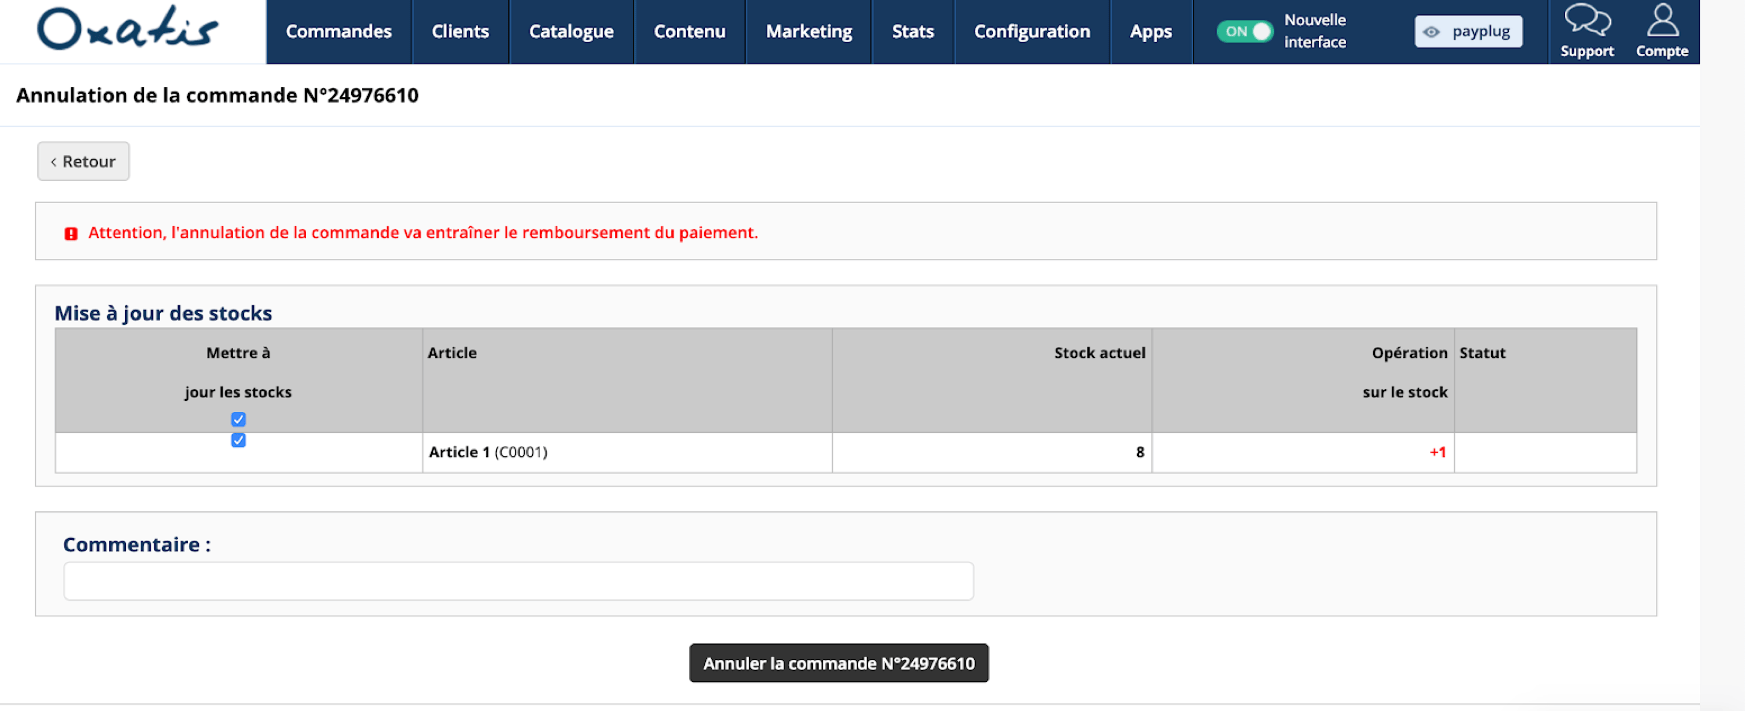Confirm Annuler la commande N°24976610
The width and height of the screenshot is (1745, 711).
[x=839, y=663]
